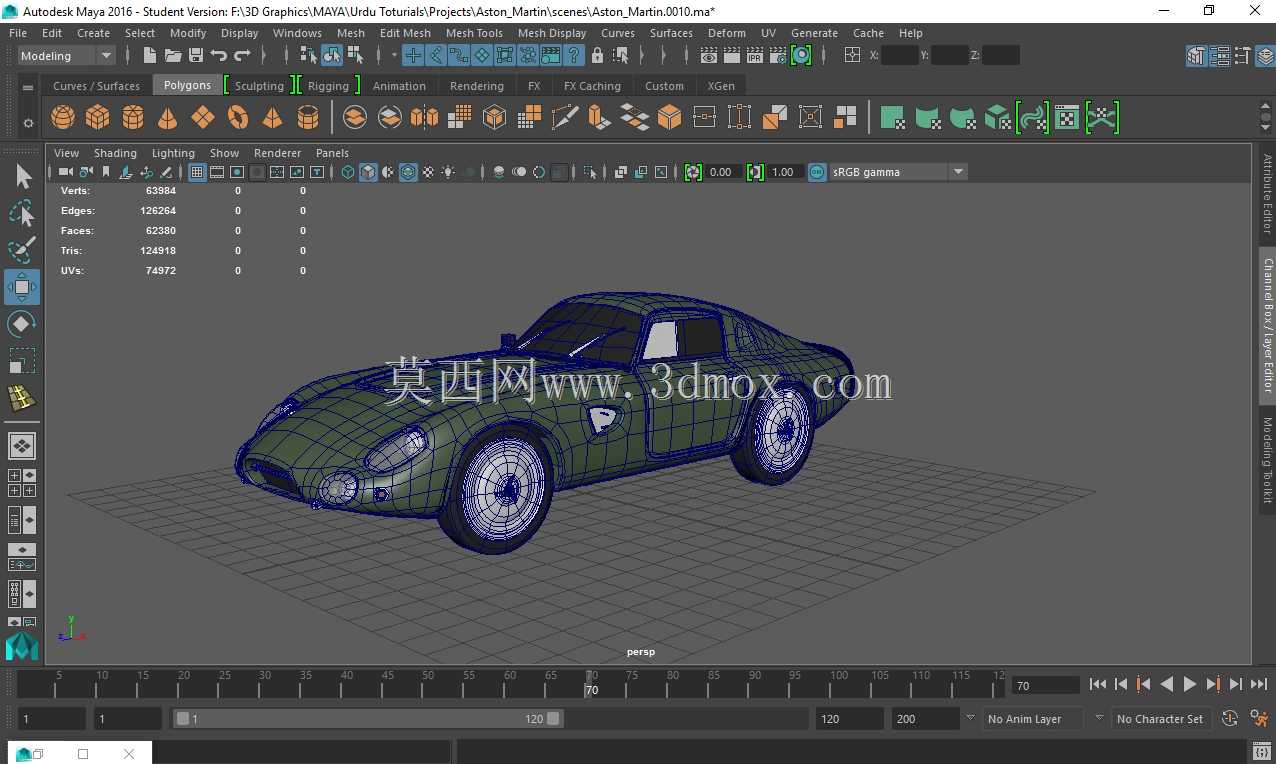Create a polygon sphere from the shelf

(x=63, y=118)
